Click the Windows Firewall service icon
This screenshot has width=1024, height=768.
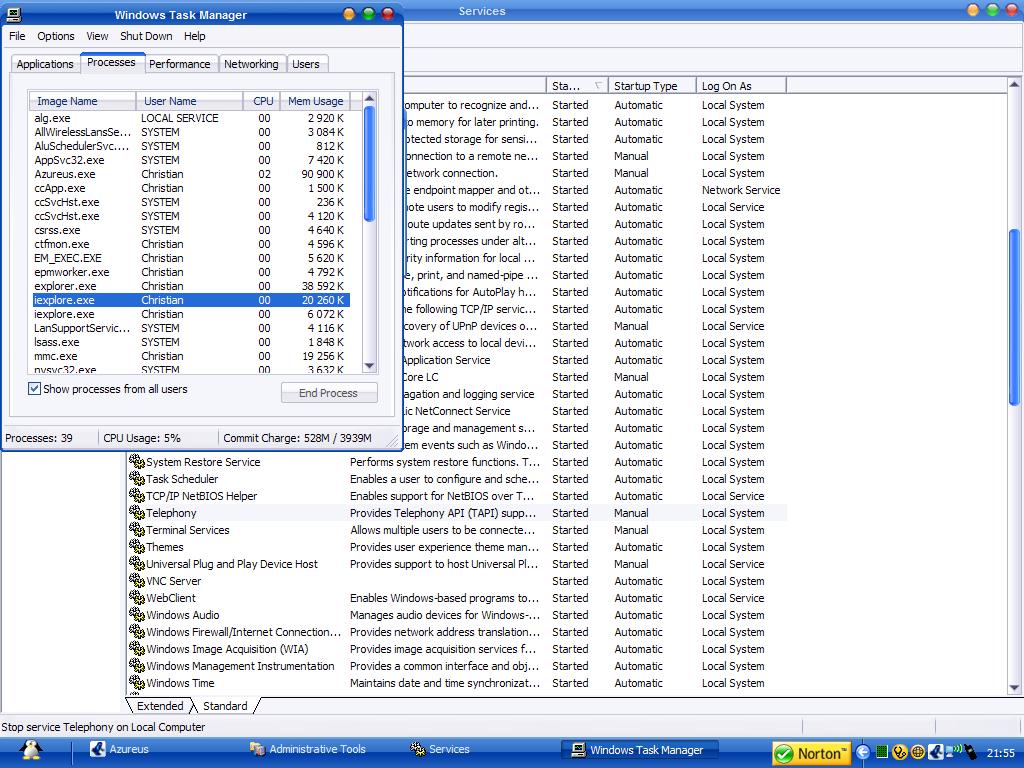coord(136,631)
